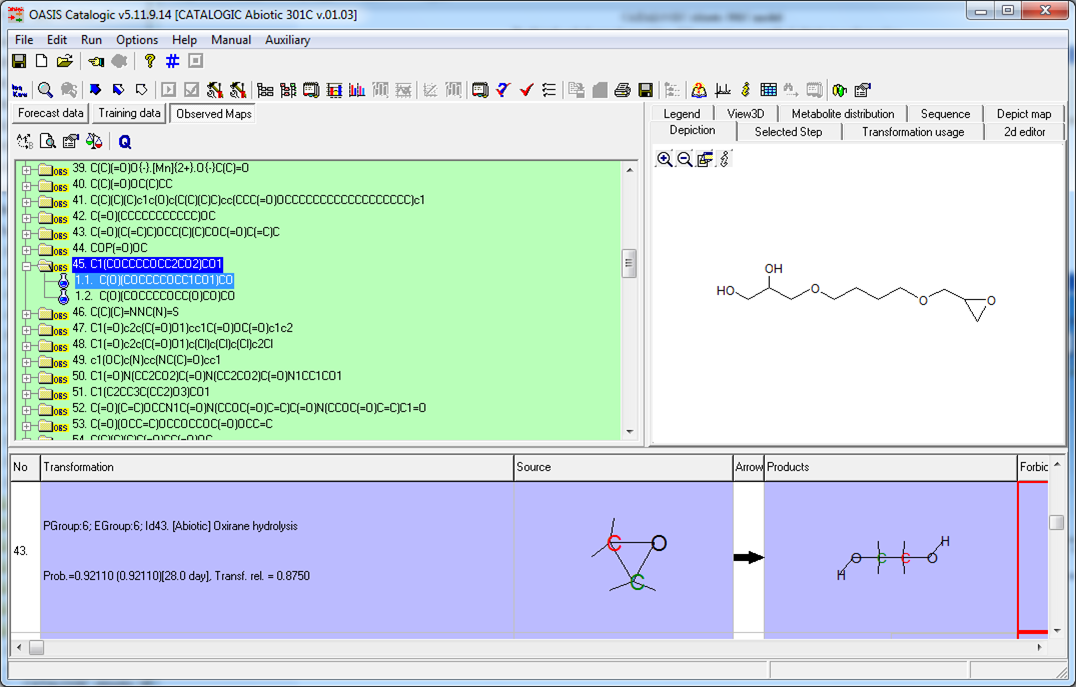Click the printer icon
This screenshot has height=687, width=1076.
(x=622, y=90)
